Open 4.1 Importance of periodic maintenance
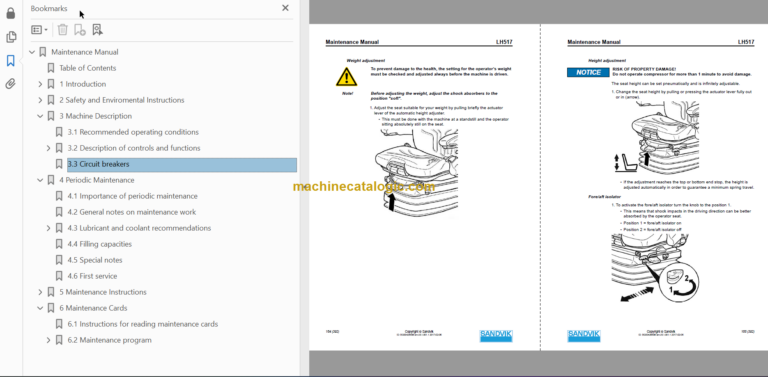768x377 pixels. click(132, 196)
